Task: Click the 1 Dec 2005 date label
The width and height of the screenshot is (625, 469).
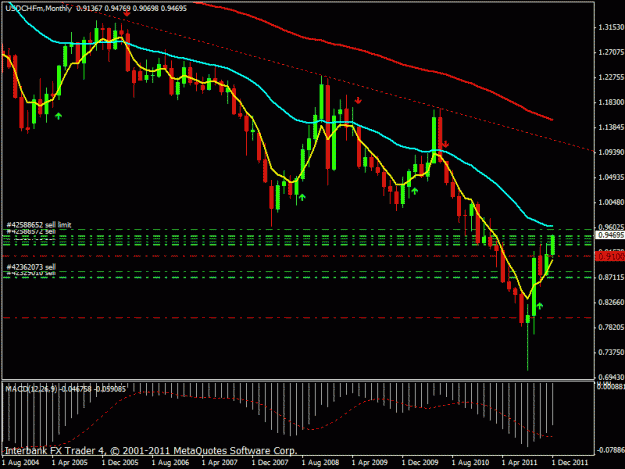Action: (x=120, y=463)
